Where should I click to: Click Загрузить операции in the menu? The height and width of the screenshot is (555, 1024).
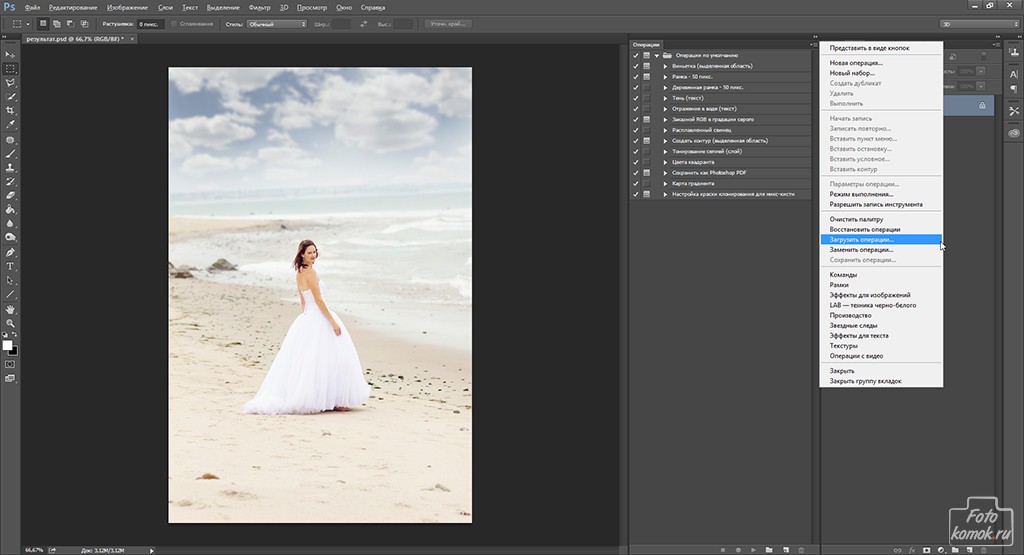click(860, 240)
